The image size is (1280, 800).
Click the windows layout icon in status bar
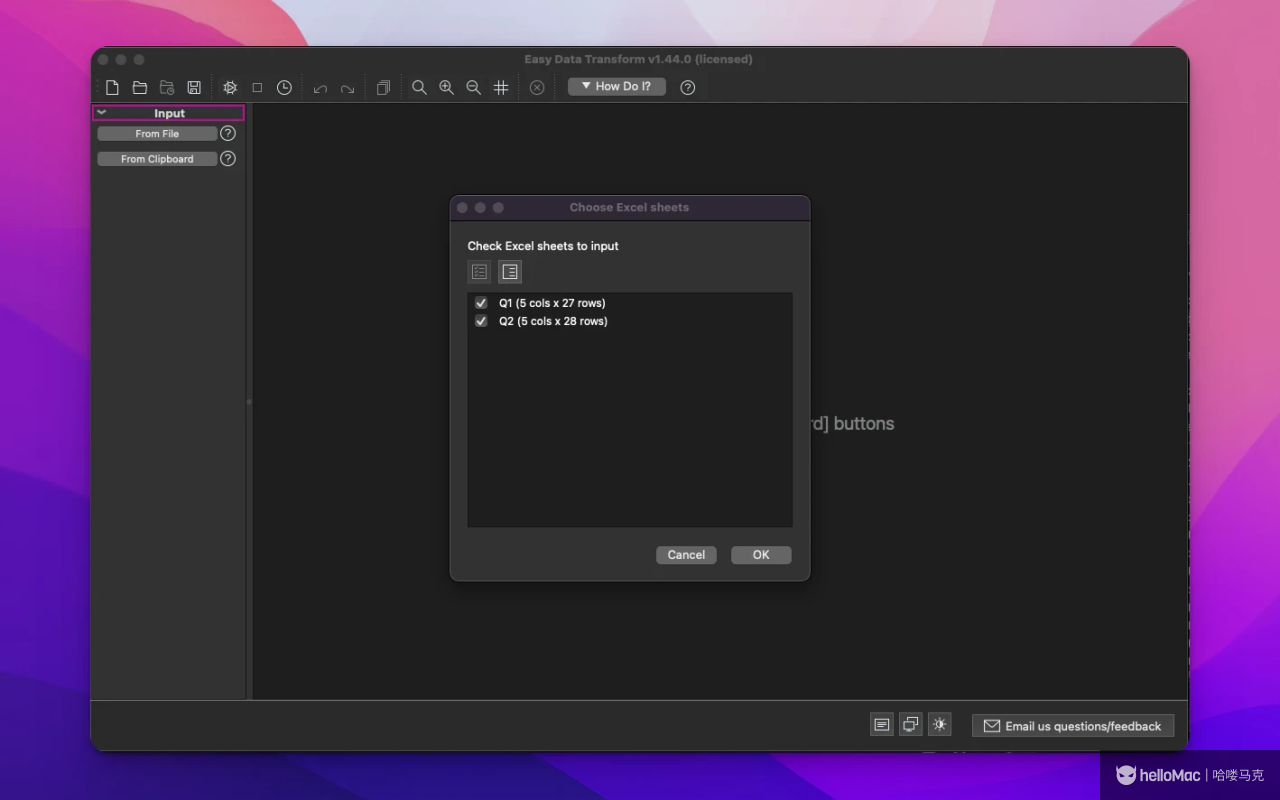click(x=910, y=725)
